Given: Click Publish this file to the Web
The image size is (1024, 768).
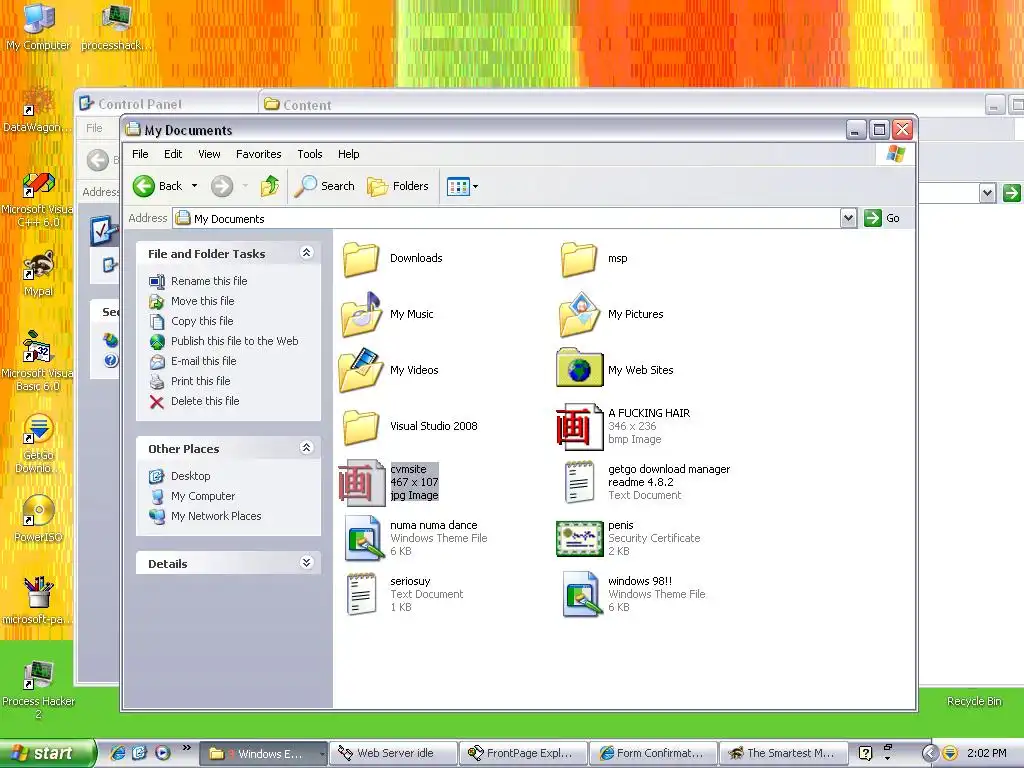Looking at the screenshot, I should (x=224, y=341).
